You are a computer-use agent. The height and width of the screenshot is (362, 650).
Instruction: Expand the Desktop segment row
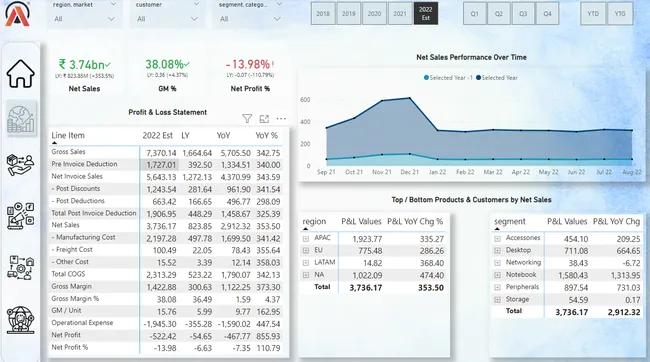pyautogui.click(x=497, y=250)
